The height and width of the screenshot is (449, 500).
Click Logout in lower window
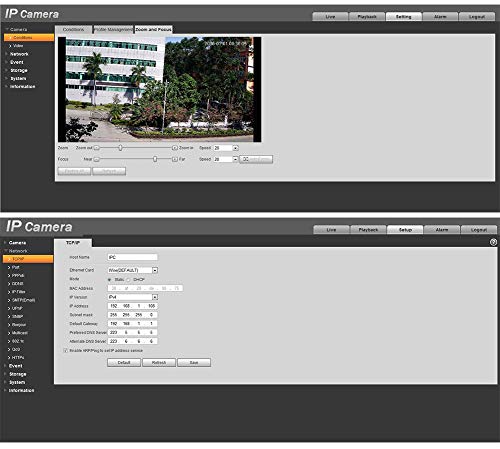click(x=479, y=230)
